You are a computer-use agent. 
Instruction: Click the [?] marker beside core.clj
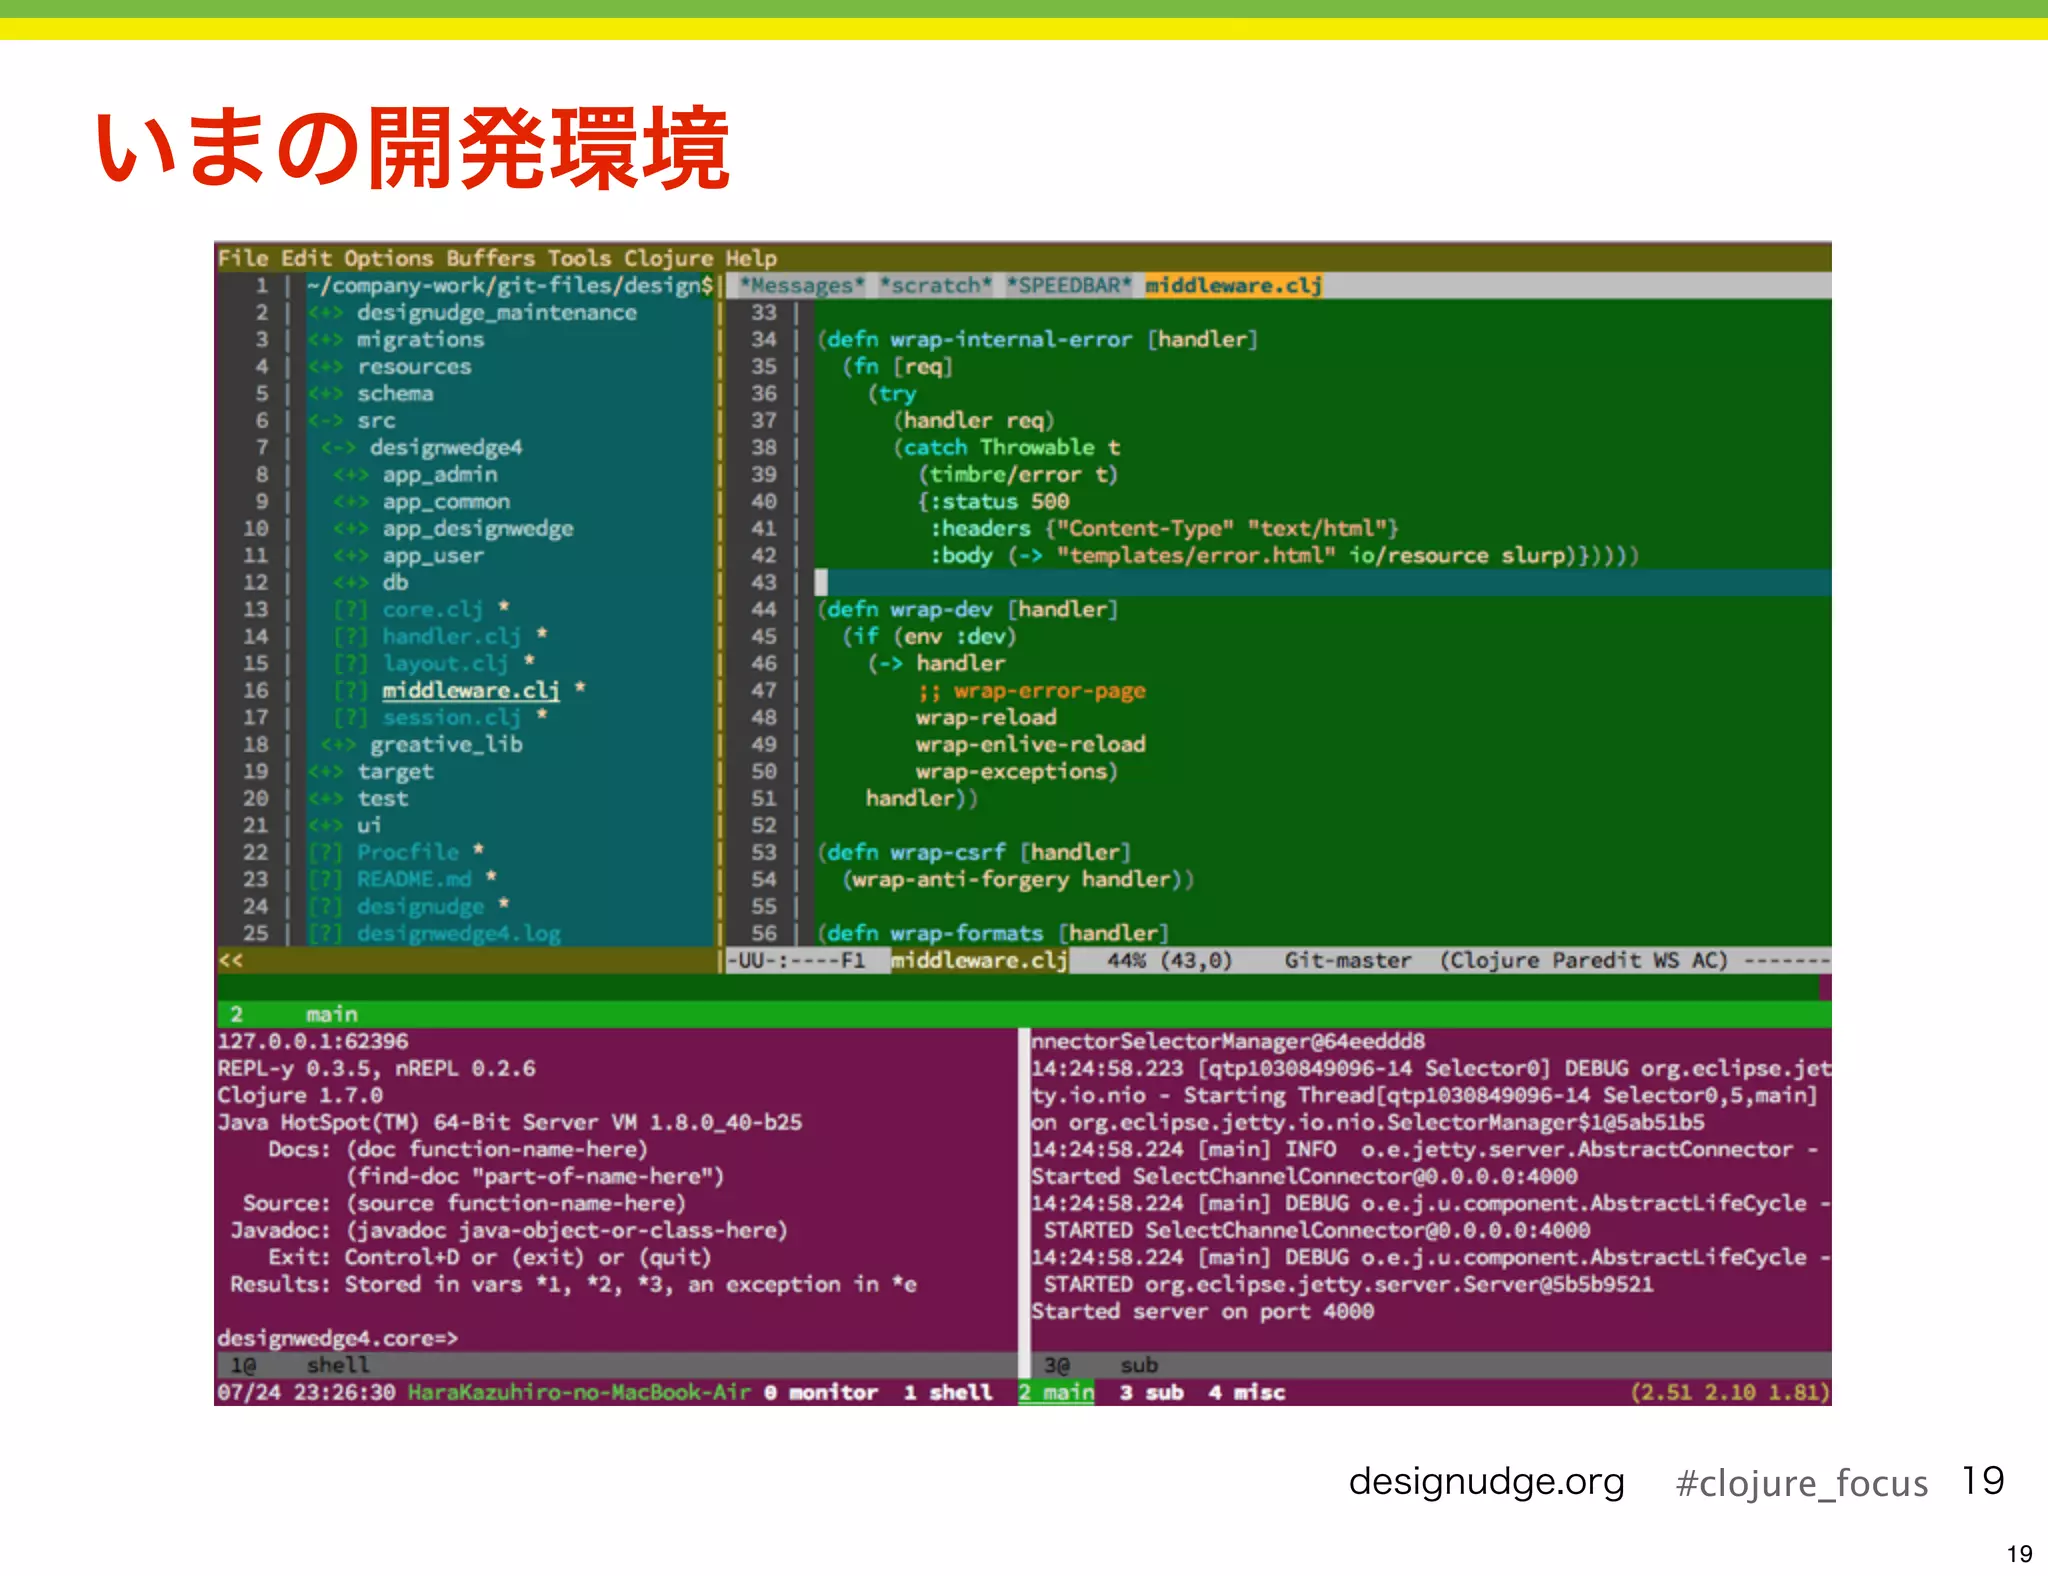click(x=351, y=609)
